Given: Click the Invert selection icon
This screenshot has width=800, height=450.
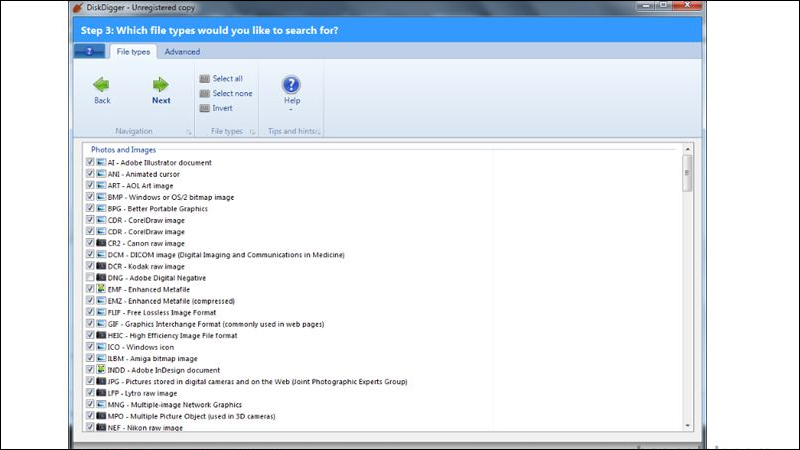Looking at the screenshot, I should pos(205,108).
